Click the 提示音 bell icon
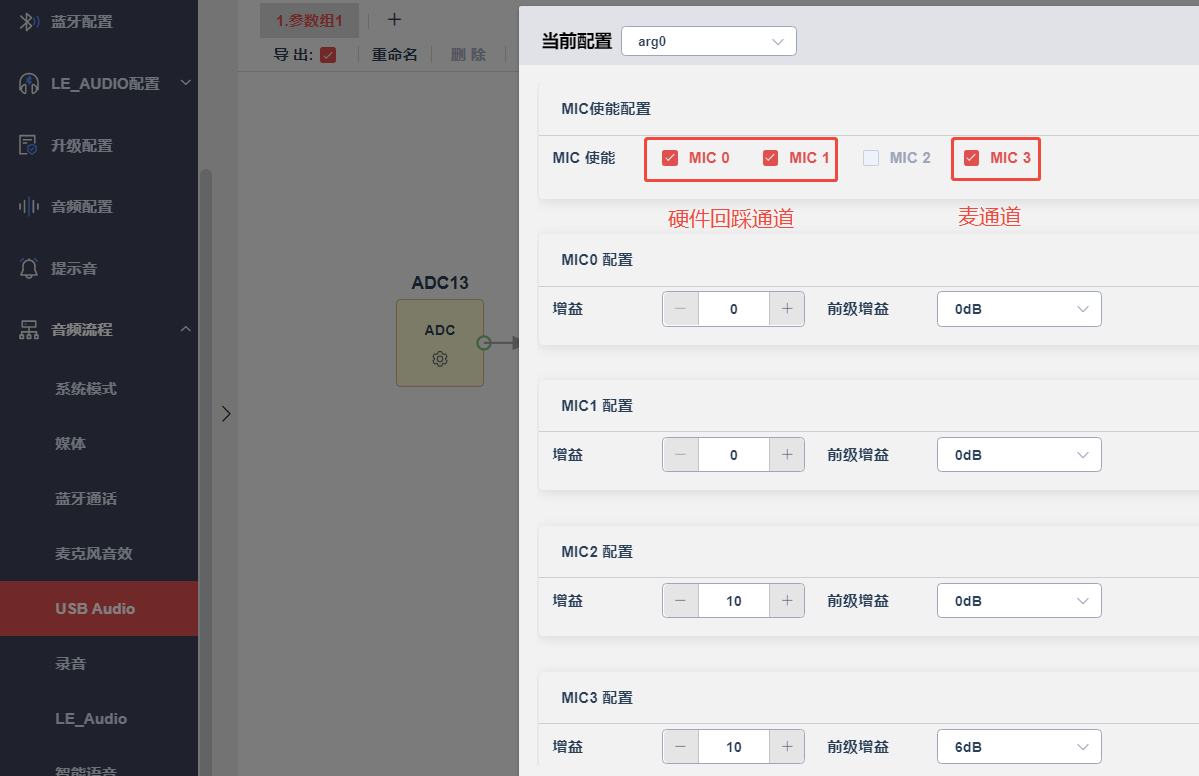Image resolution: width=1199 pixels, height=776 pixels. (29, 268)
